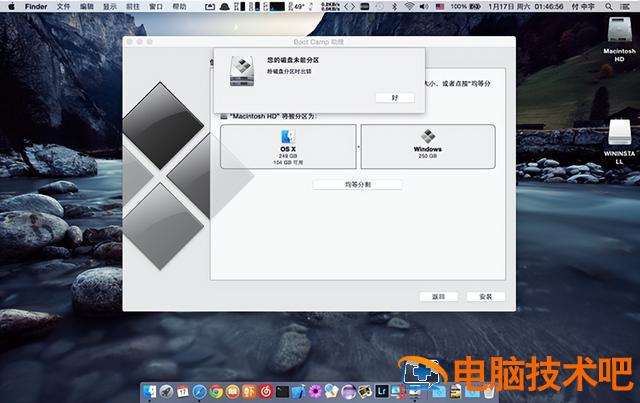Open the 窗口 menu
The width and height of the screenshot is (640, 403).
click(156, 7)
